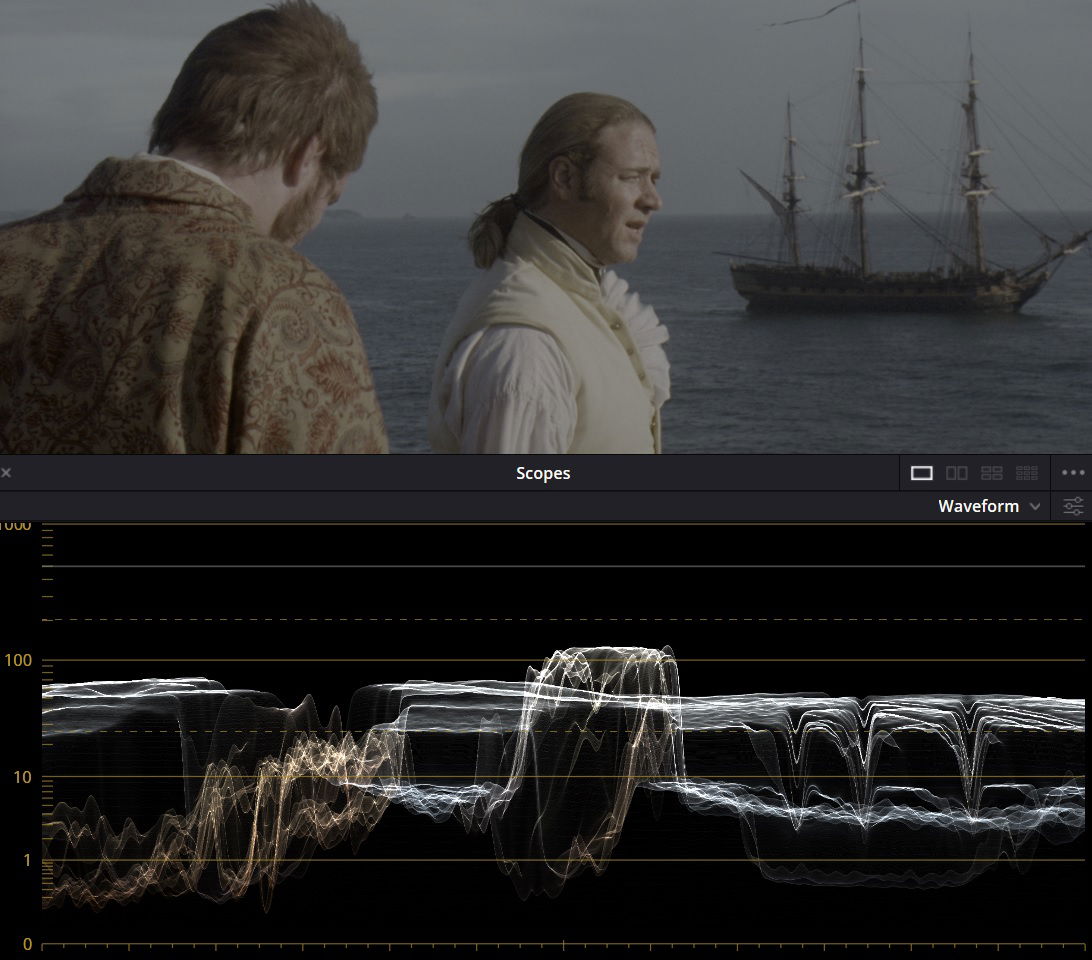The height and width of the screenshot is (960, 1092).
Task: Open the Scopes options menu (three dots)
Action: point(1073,473)
